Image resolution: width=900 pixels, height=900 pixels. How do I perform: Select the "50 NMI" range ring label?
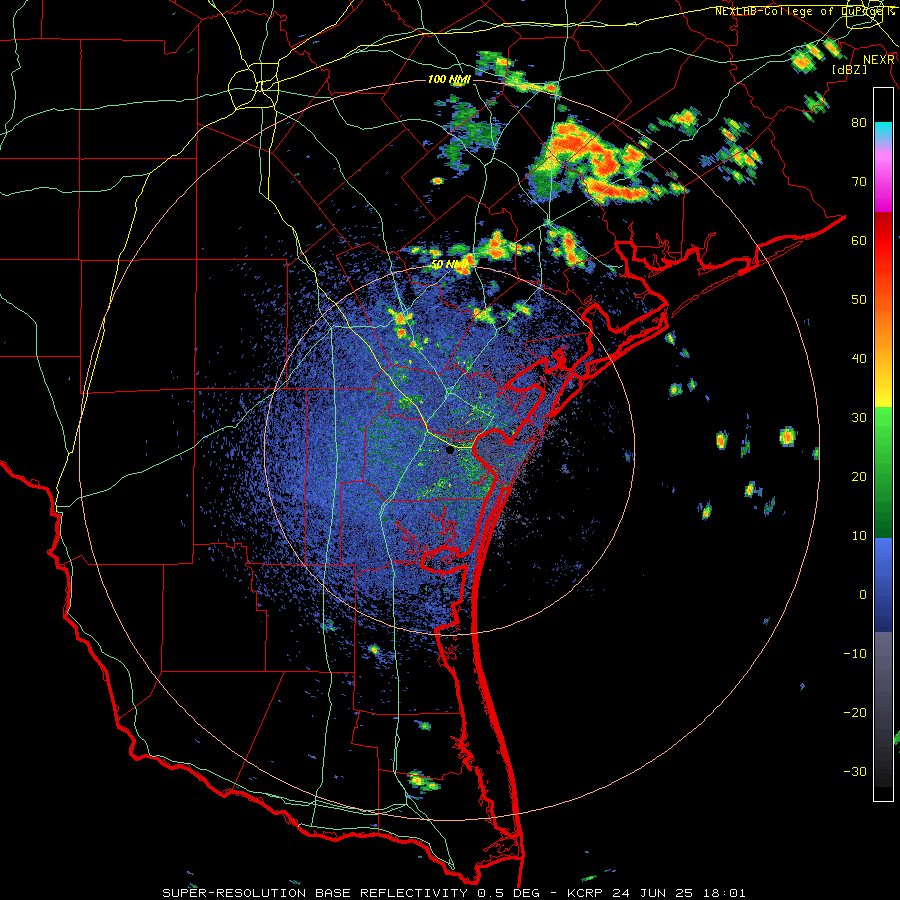tap(449, 265)
